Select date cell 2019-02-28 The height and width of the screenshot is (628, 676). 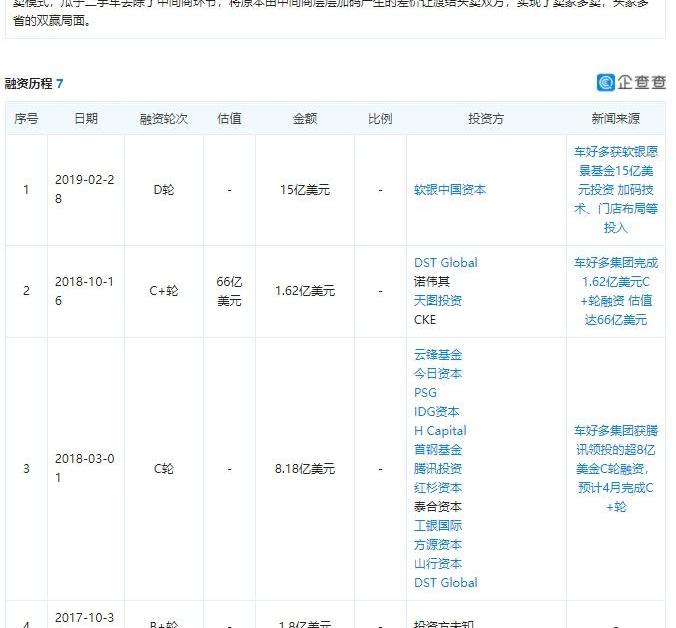85,189
